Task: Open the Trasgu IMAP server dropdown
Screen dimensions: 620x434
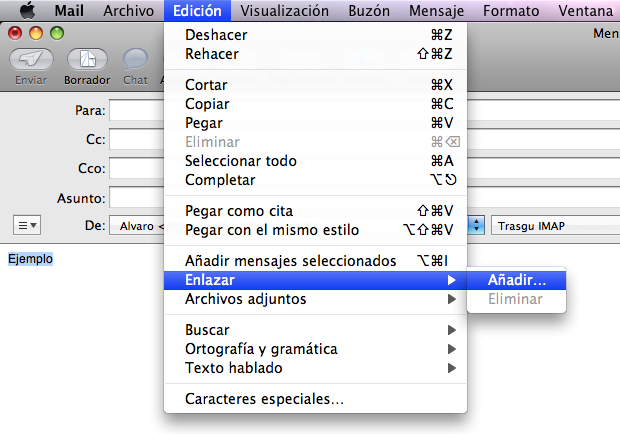Action: [x=554, y=226]
